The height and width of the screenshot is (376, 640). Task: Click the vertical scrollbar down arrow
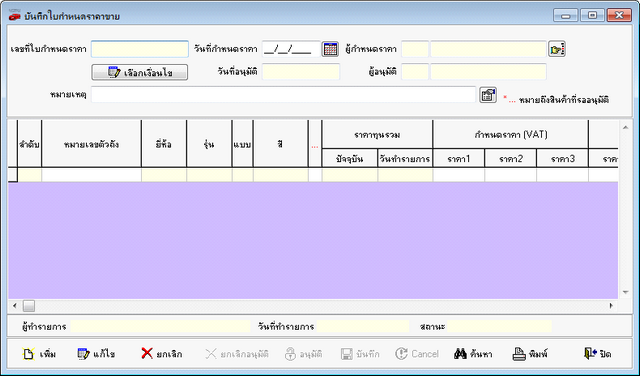[x=625, y=292]
